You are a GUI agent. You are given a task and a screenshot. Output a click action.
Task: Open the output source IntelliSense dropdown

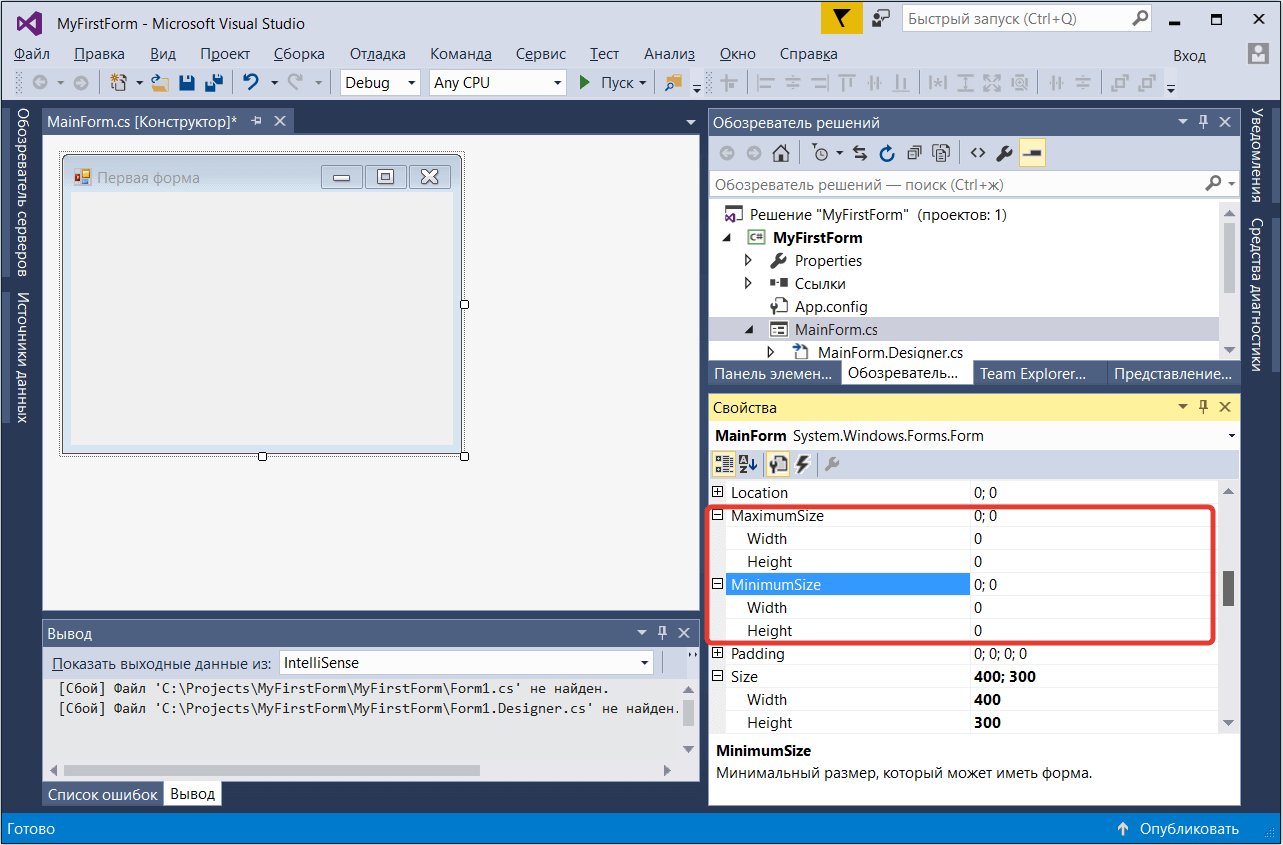coord(645,662)
